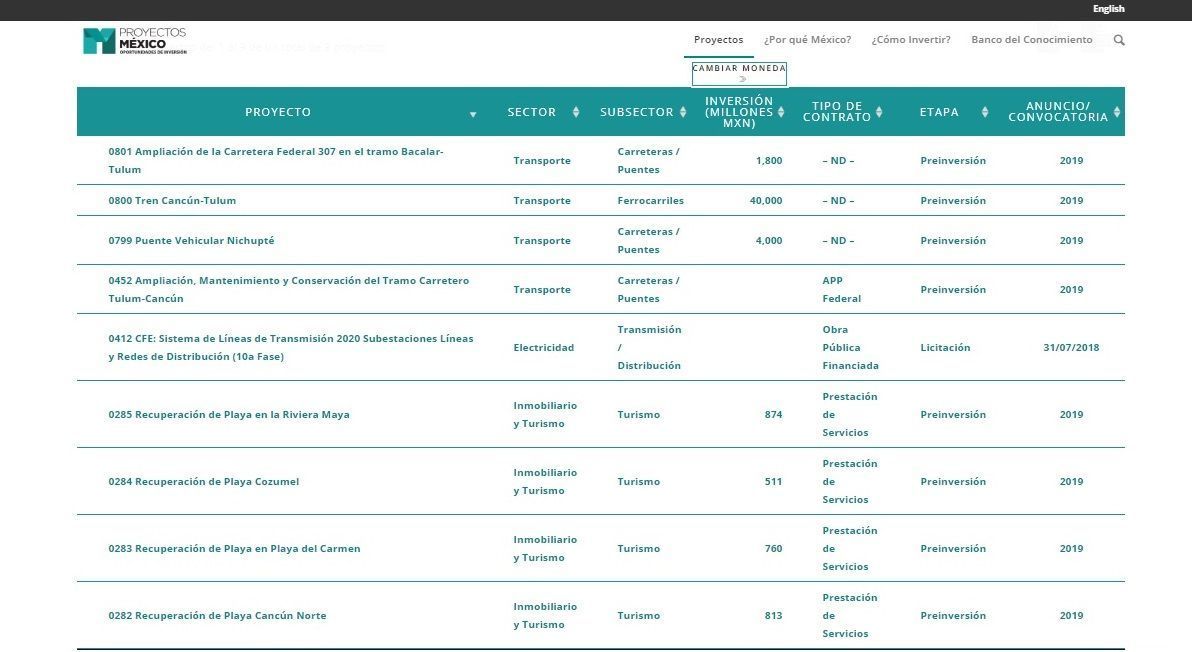Switch site language to English
The image size is (1192, 652).
pyautogui.click(x=1108, y=9)
